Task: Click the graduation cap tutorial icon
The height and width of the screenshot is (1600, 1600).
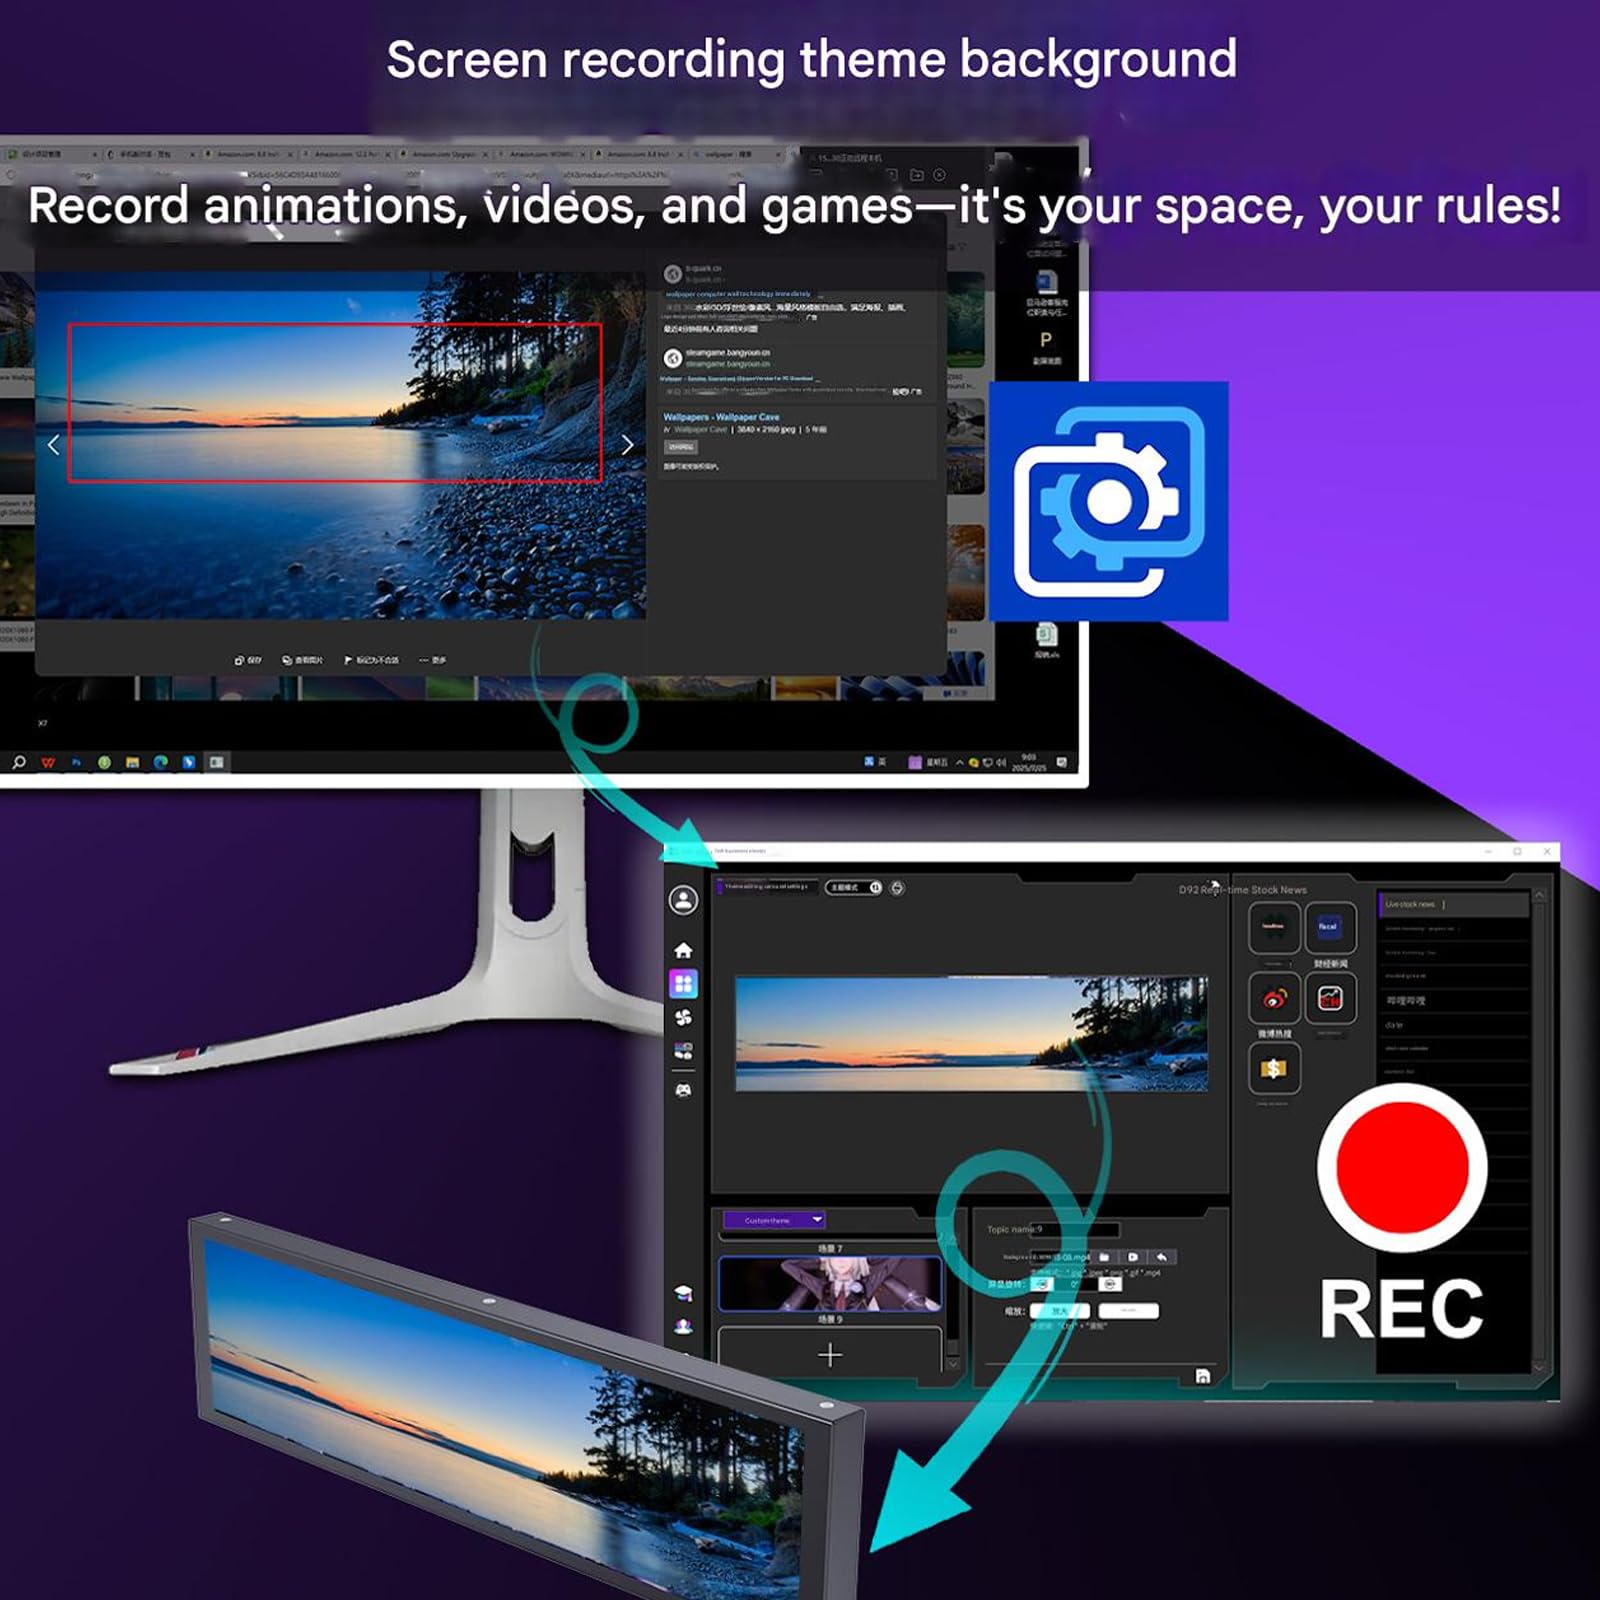Action: pos(684,1294)
